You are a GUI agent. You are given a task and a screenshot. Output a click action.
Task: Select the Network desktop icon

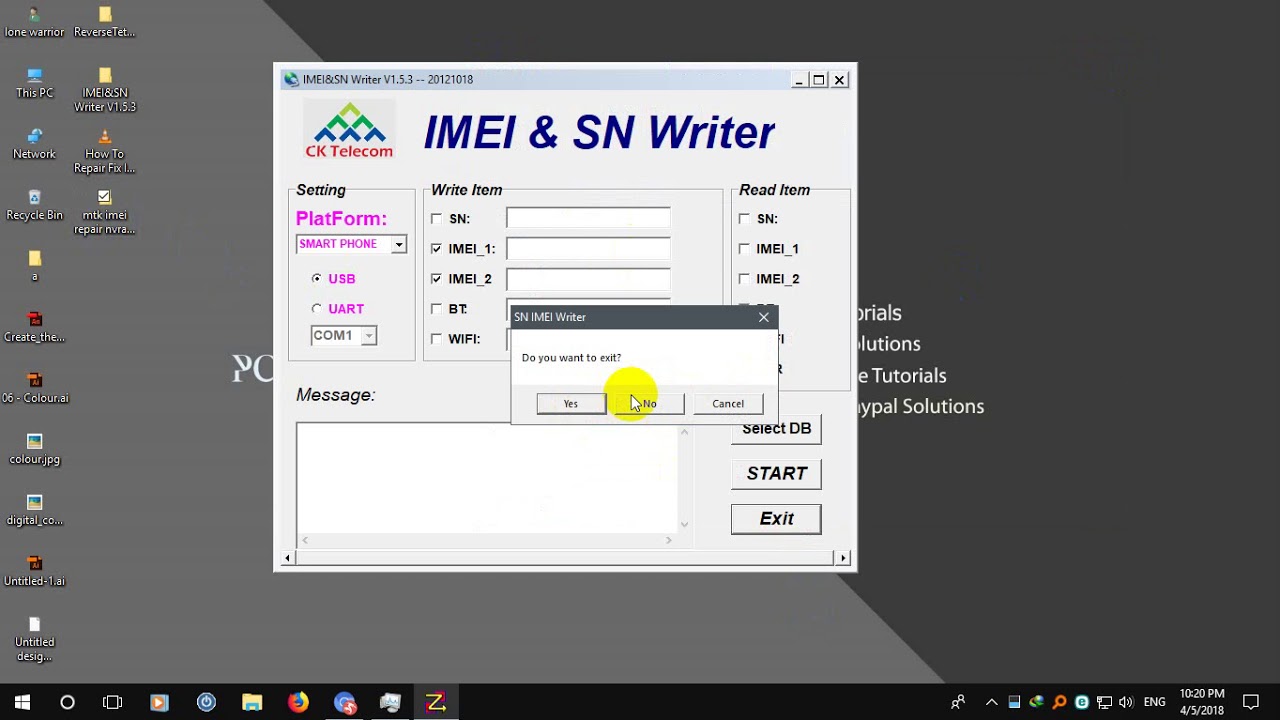34,144
